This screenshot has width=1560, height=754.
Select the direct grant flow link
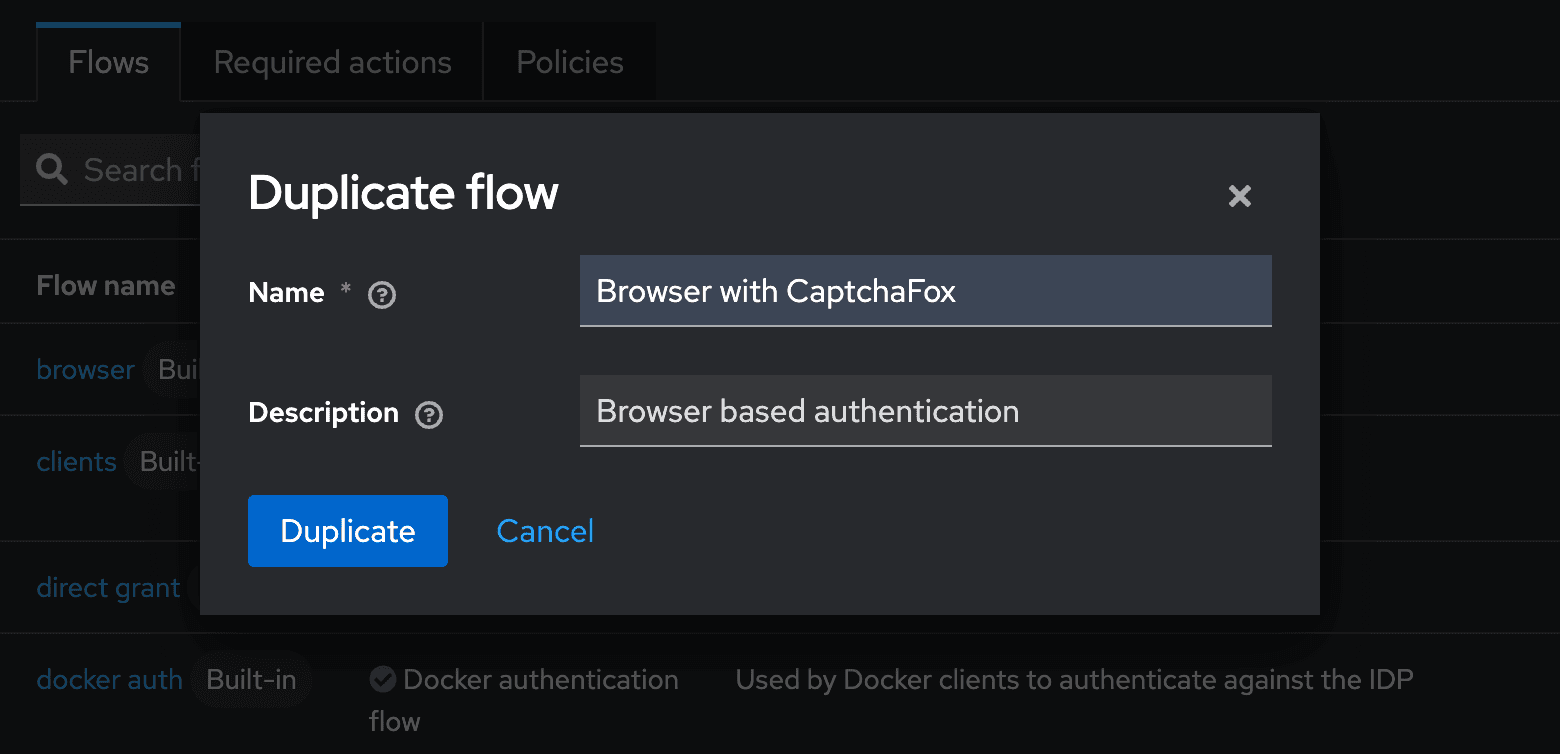point(108,588)
